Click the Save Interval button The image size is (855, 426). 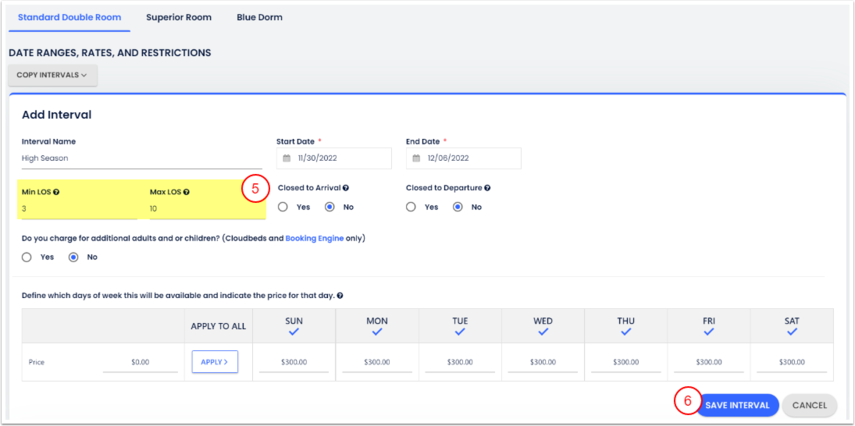pos(737,405)
